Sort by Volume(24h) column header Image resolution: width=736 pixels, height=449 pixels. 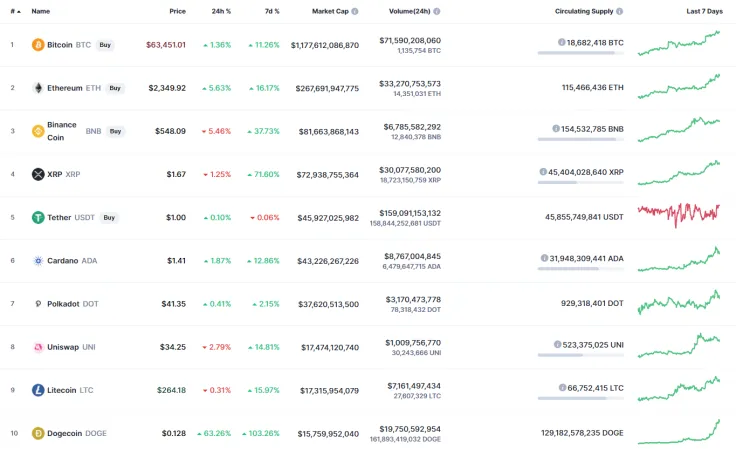(x=409, y=11)
